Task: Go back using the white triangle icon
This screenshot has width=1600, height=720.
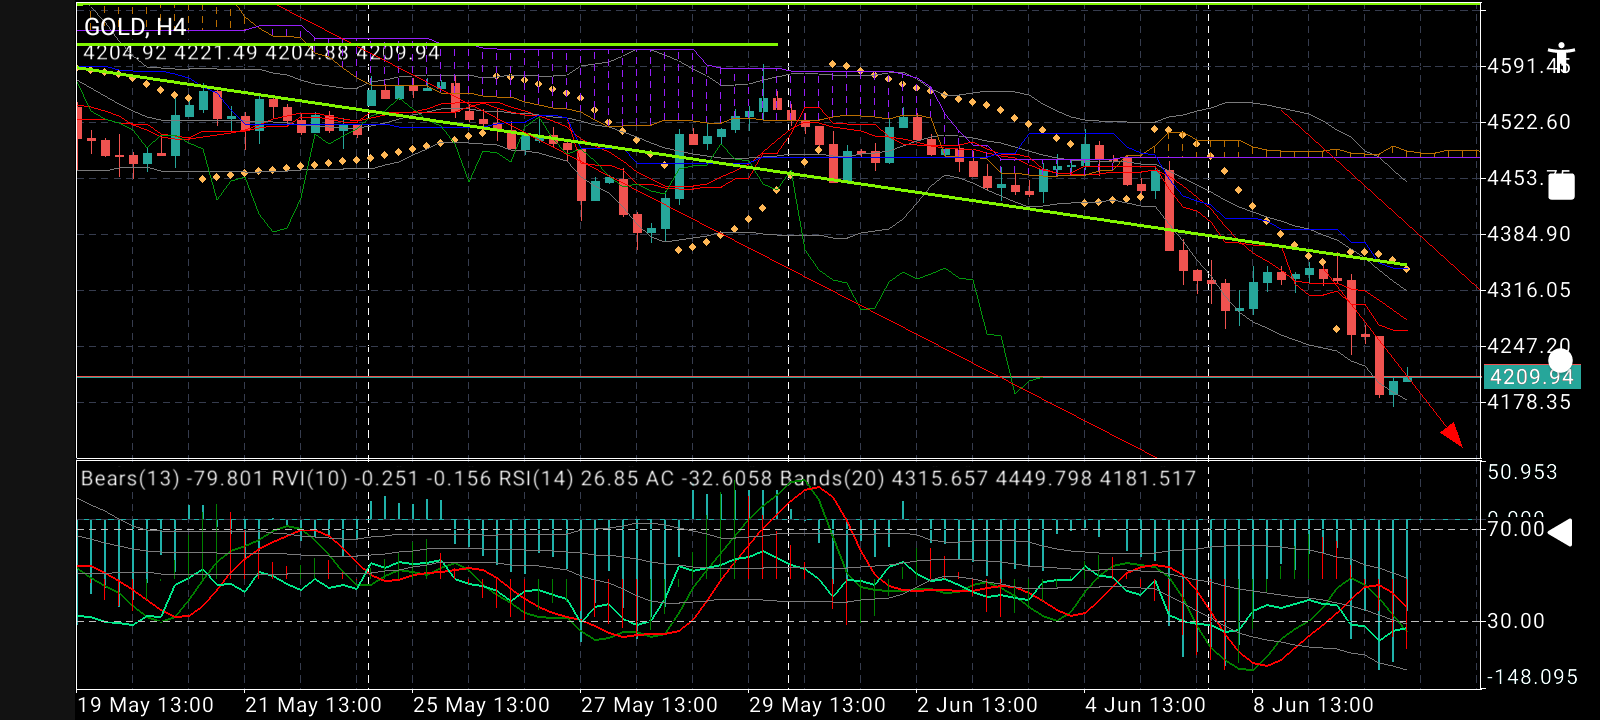Action: click(x=1560, y=532)
